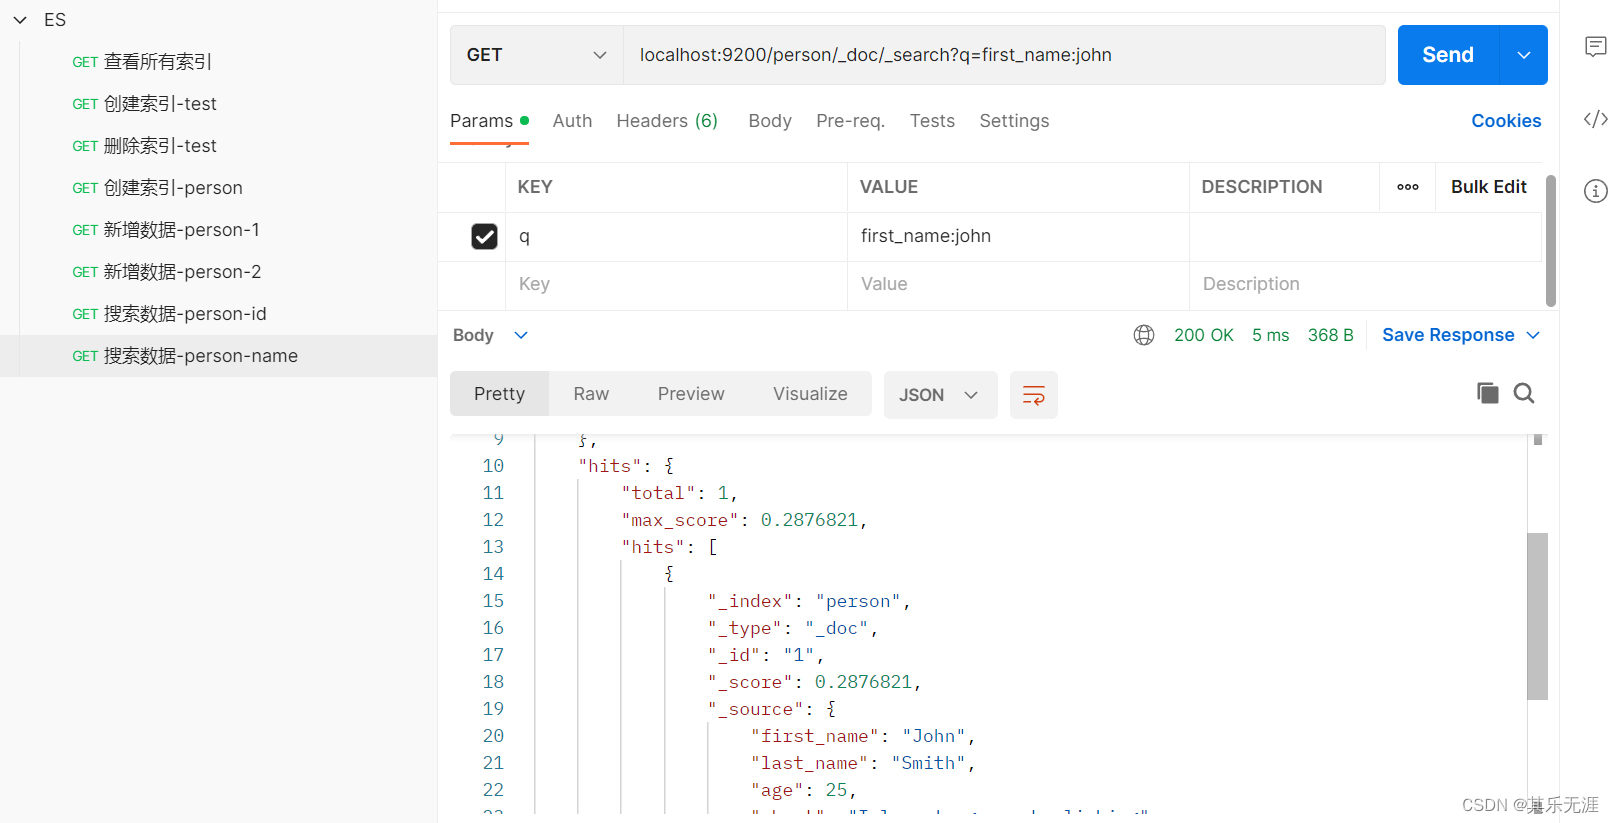Expand the Send button arrow menu

click(x=1524, y=55)
